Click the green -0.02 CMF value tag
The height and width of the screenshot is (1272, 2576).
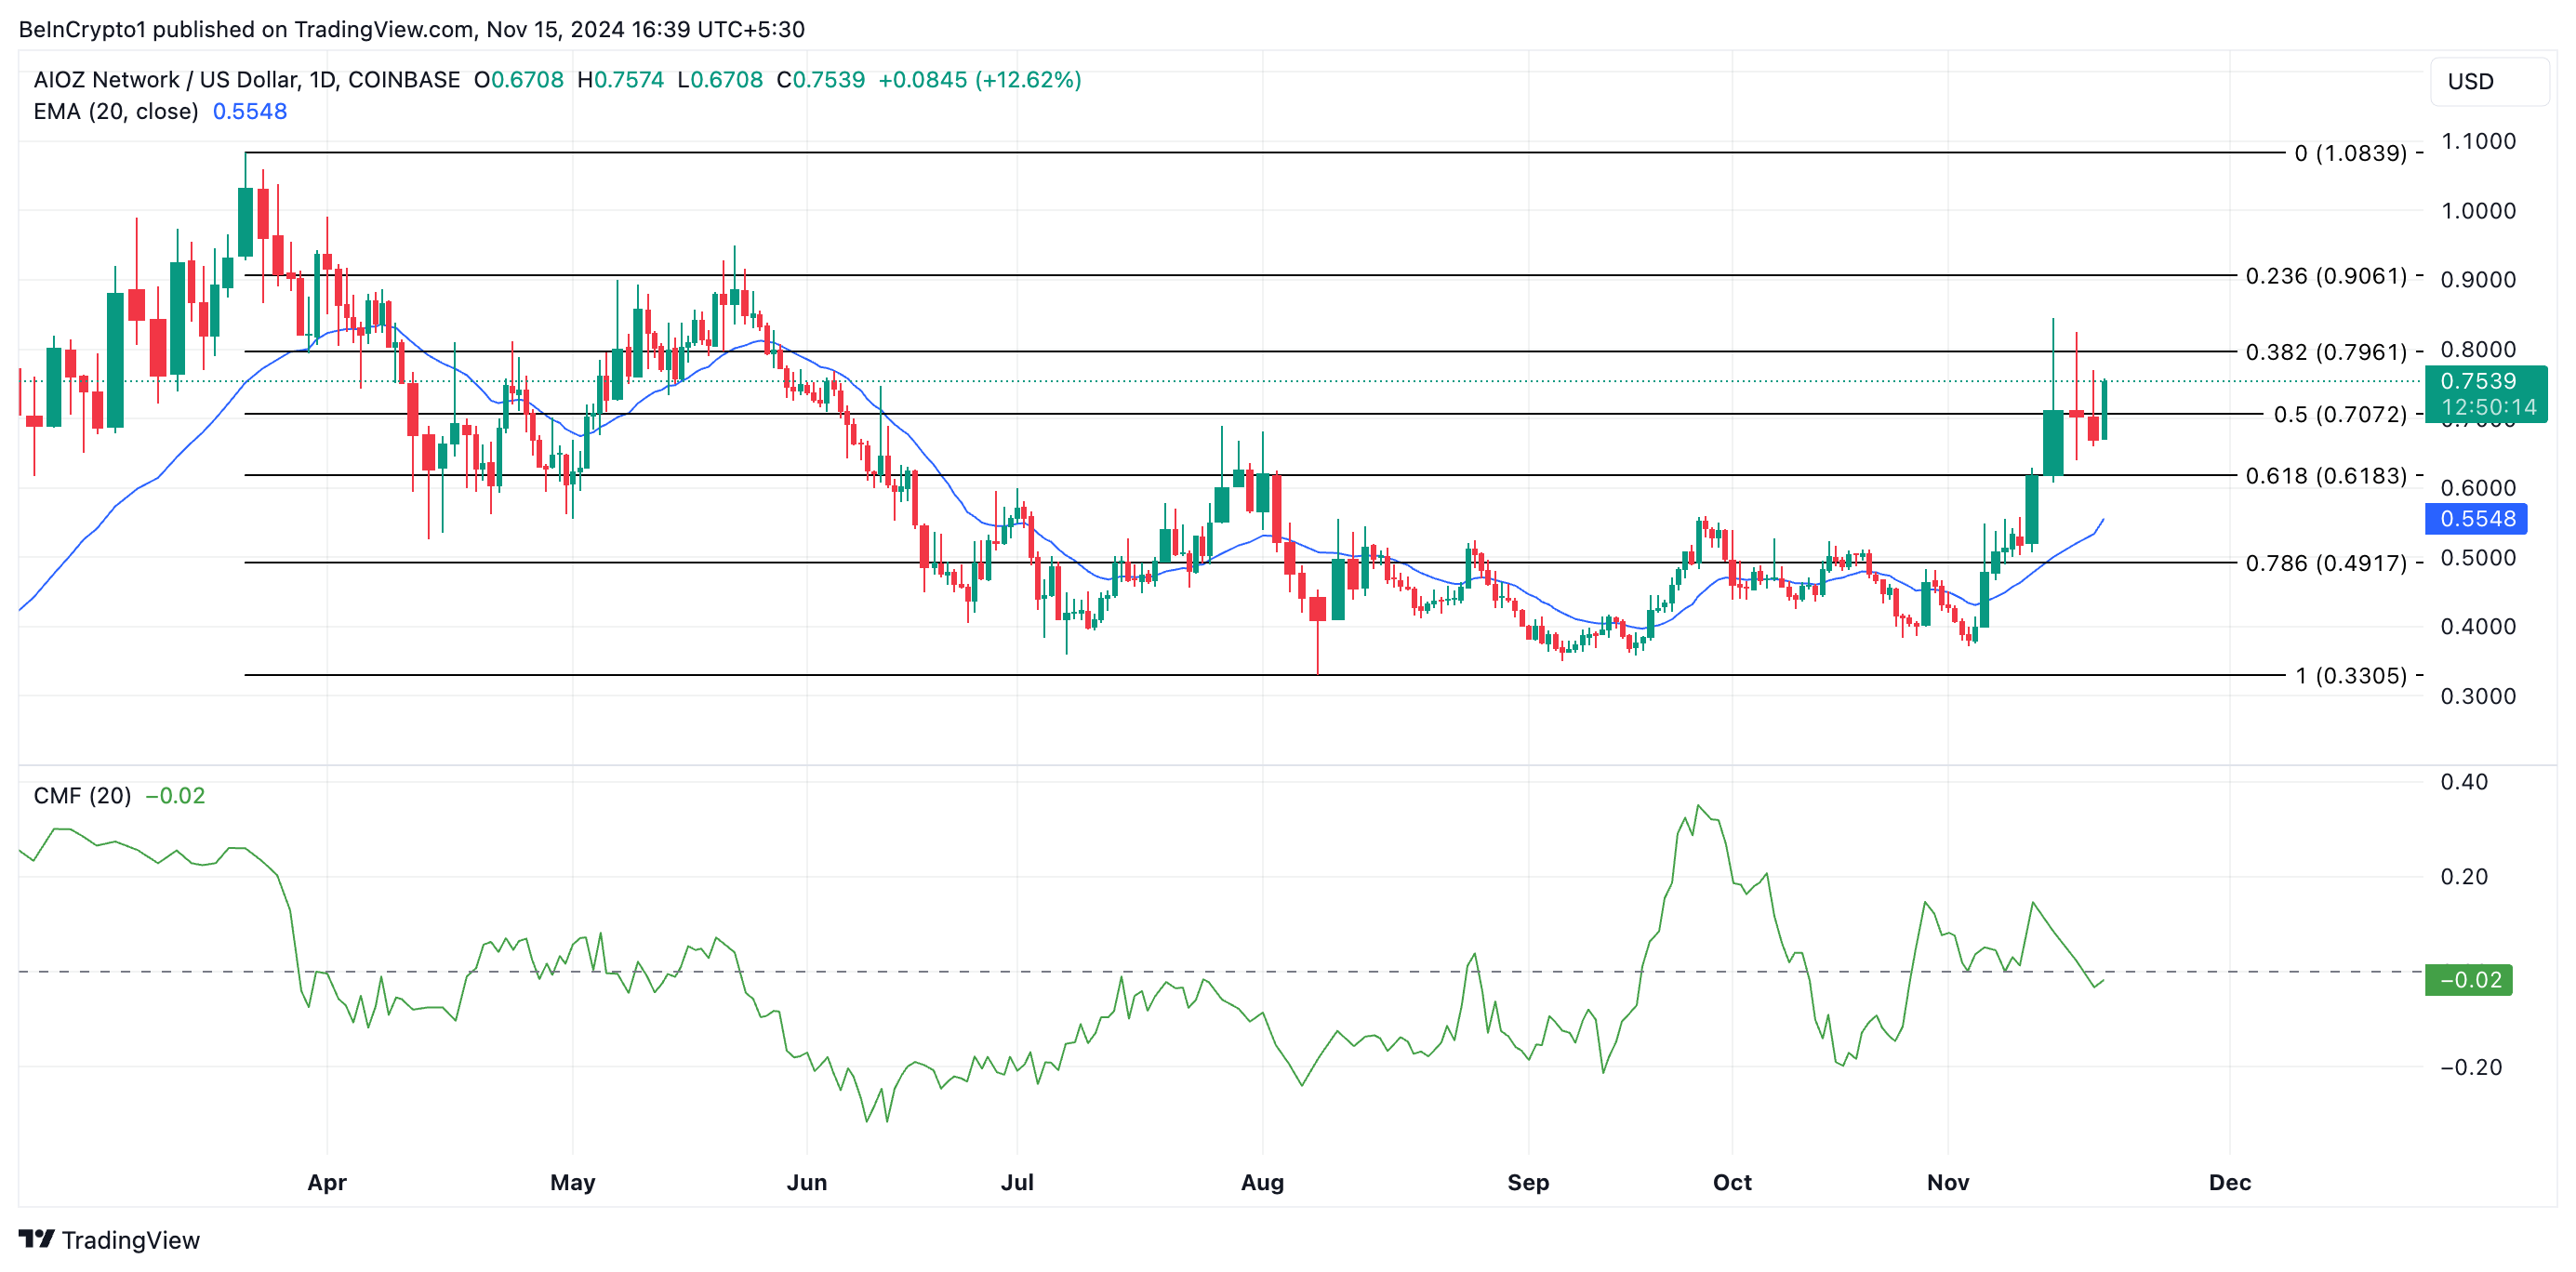coord(2469,980)
